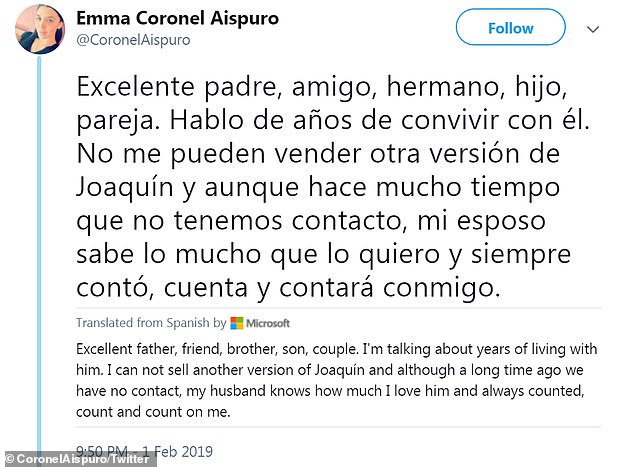Click the Microsoft wordmark beside the logo

(x=268, y=323)
